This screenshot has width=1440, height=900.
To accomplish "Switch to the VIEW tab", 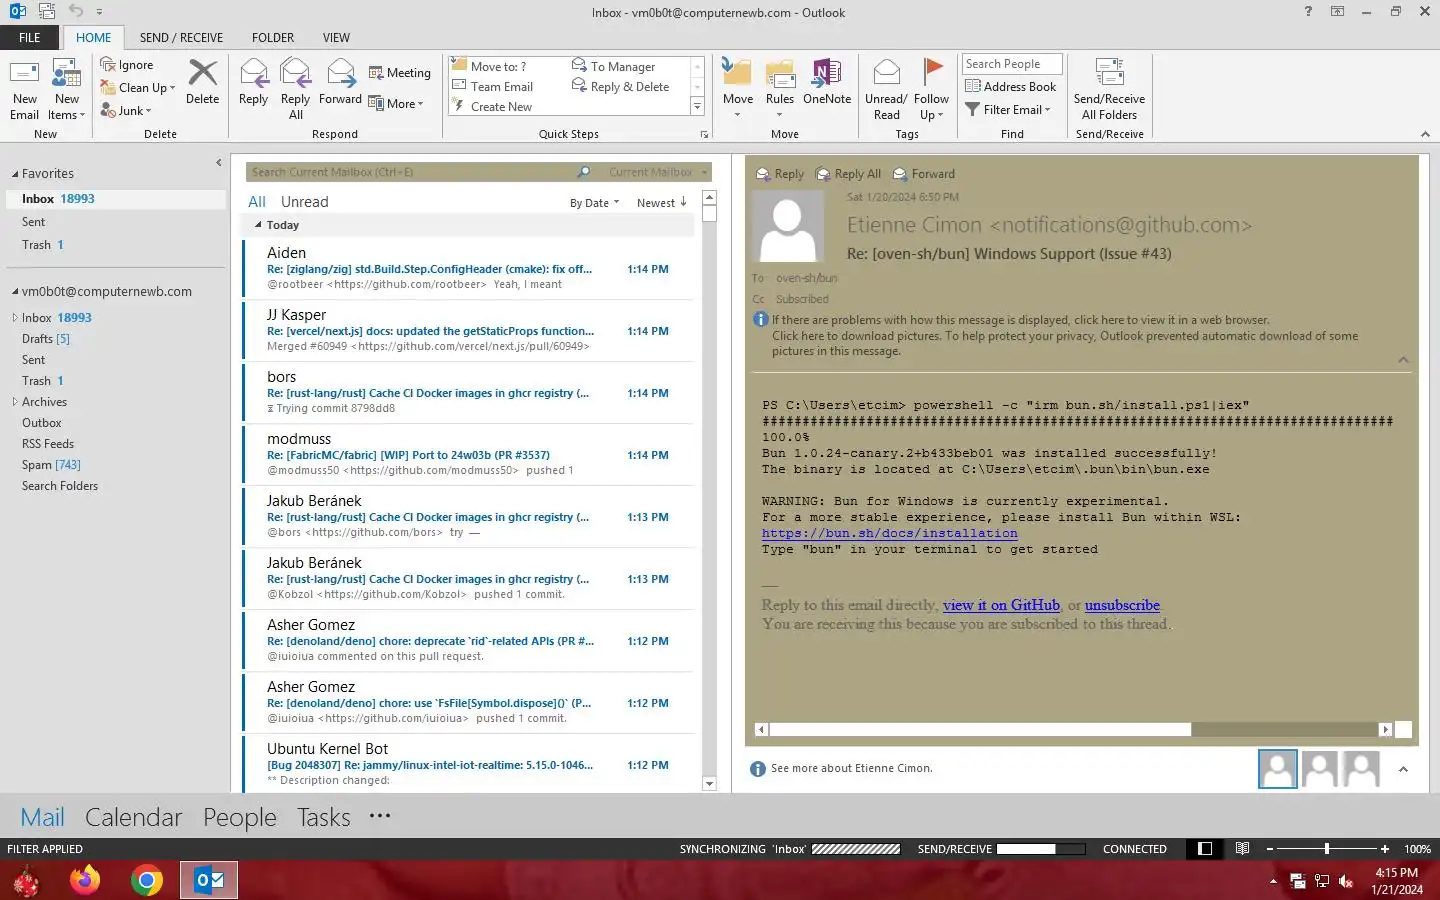I will (336, 38).
